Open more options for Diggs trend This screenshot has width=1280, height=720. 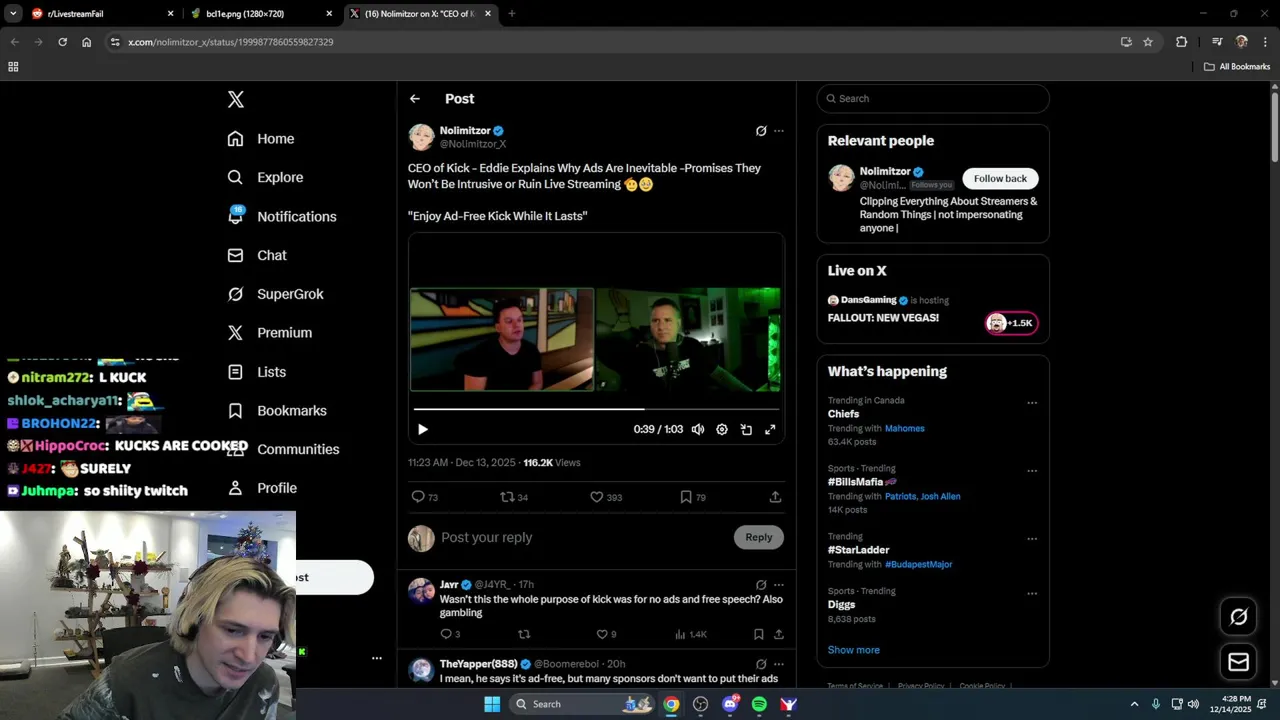click(x=1032, y=593)
